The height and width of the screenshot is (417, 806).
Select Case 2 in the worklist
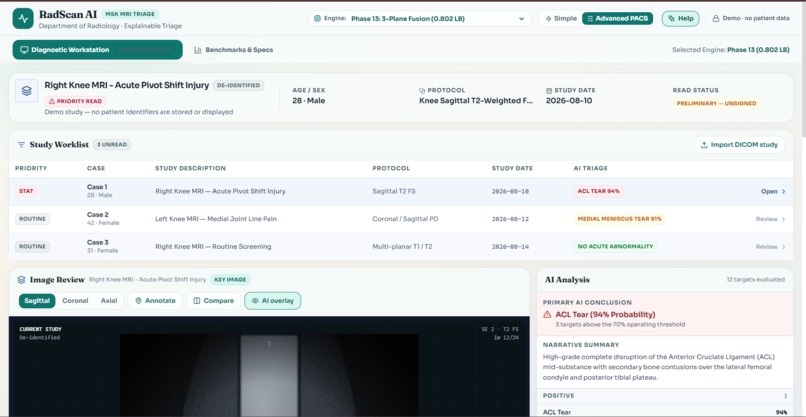401,219
